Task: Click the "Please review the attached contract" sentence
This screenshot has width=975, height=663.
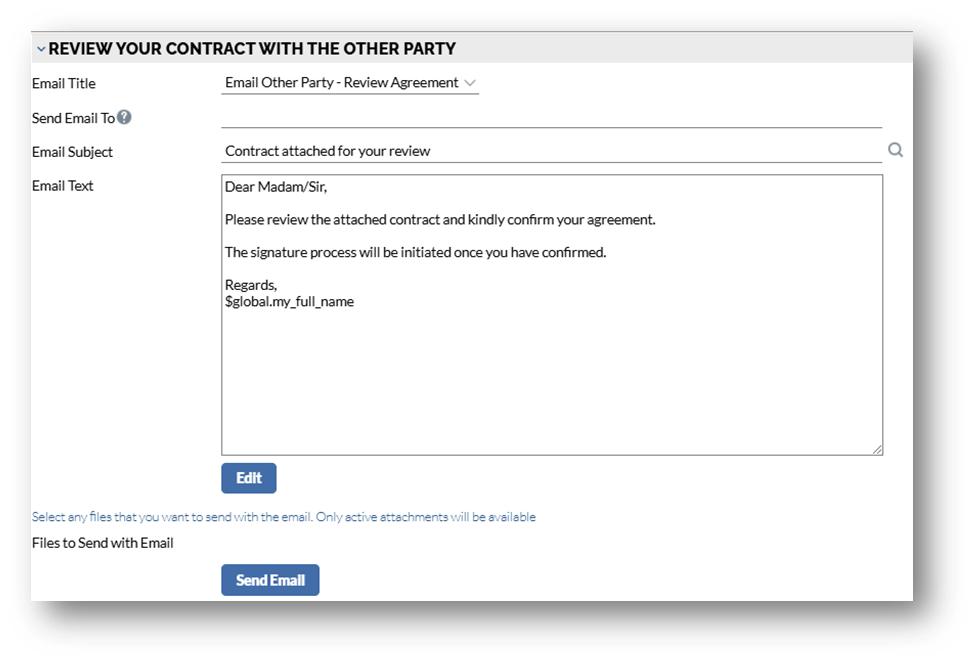Action: click(440, 219)
